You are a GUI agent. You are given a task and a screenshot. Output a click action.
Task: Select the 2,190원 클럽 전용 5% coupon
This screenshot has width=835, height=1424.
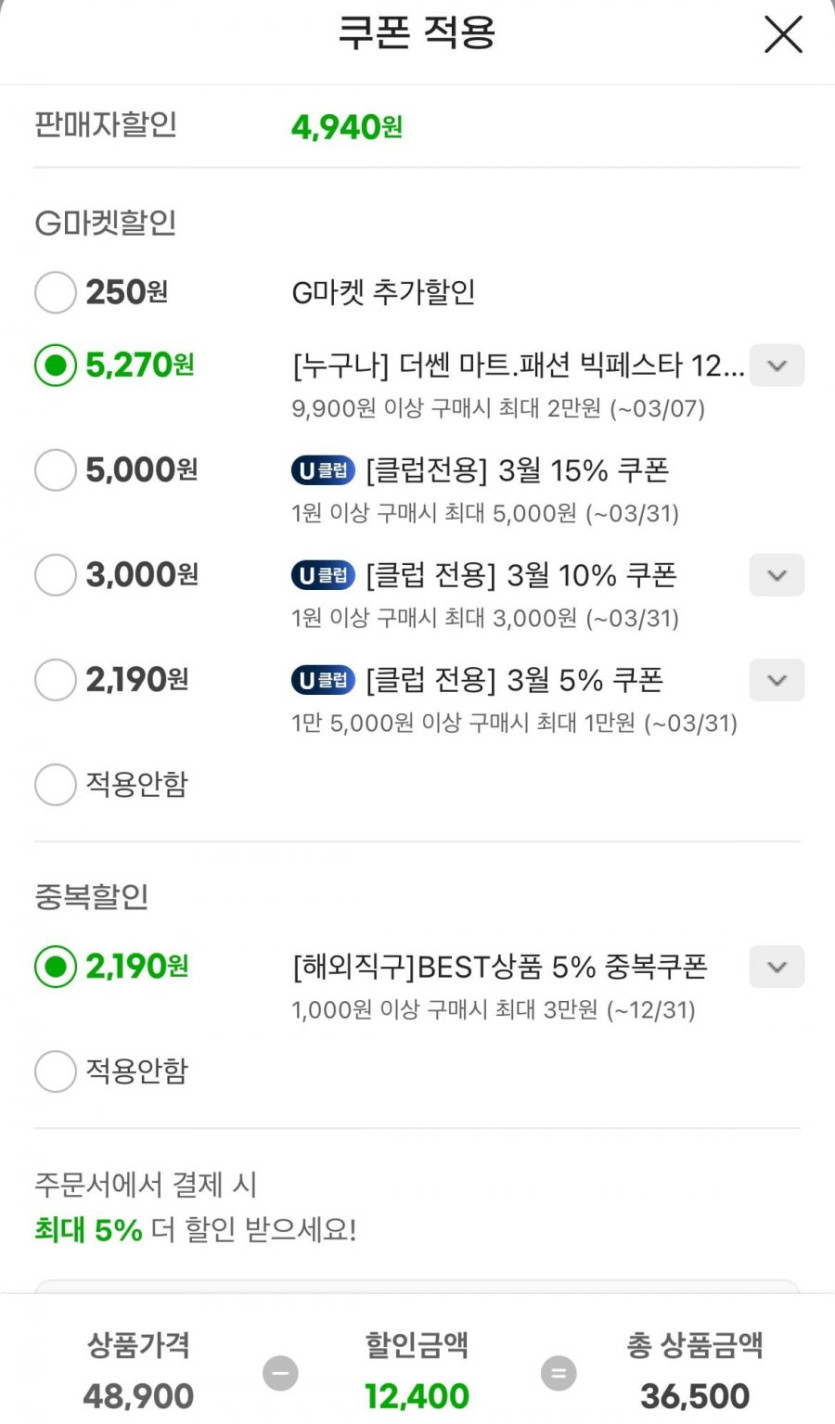55,681
